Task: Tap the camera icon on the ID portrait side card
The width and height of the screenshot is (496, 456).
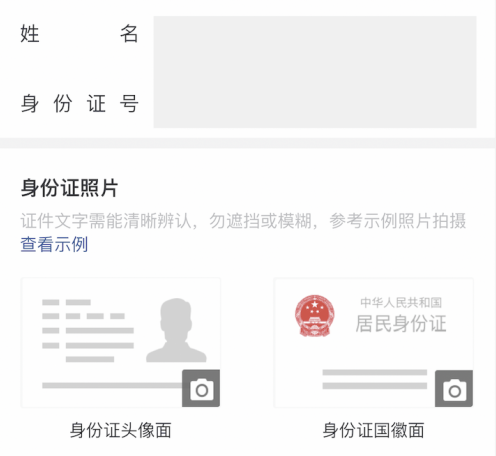Action: click(201, 388)
